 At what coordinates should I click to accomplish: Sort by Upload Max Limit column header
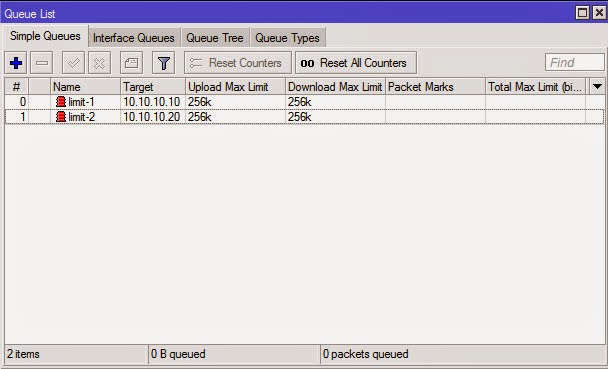pyautogui.click(x=235, y=87)
